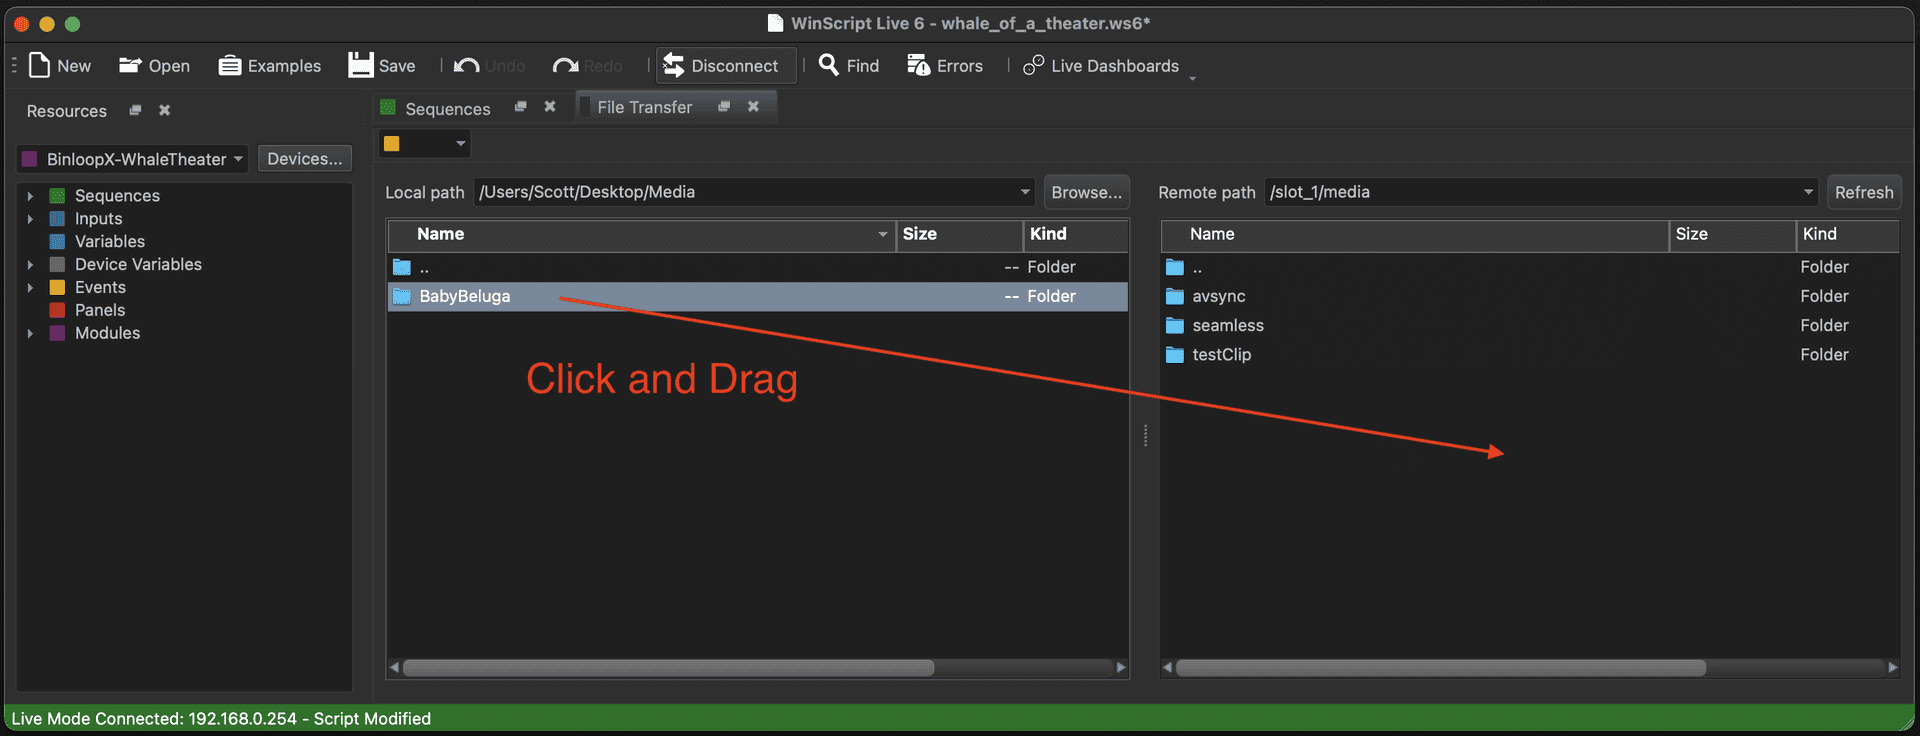
Task: Expand the Sequences tree node
Action: coord(30,196)
